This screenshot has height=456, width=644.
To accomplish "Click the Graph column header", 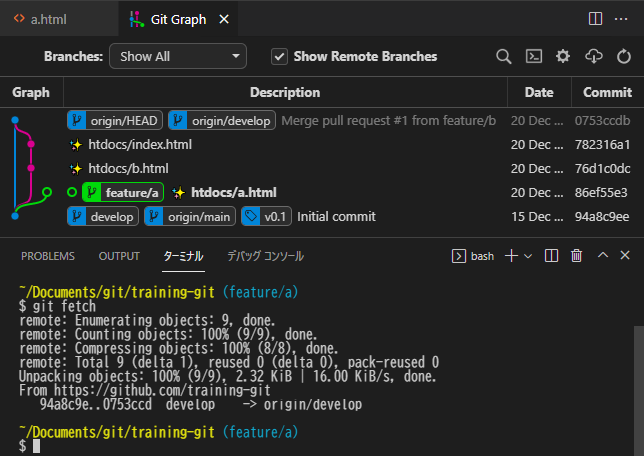I will point(31,92).
